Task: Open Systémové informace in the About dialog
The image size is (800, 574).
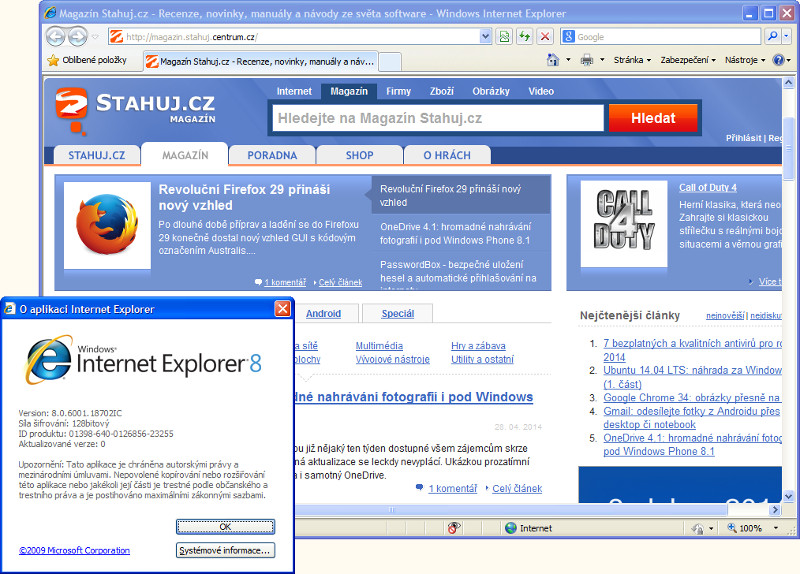Action: [225, 551]
